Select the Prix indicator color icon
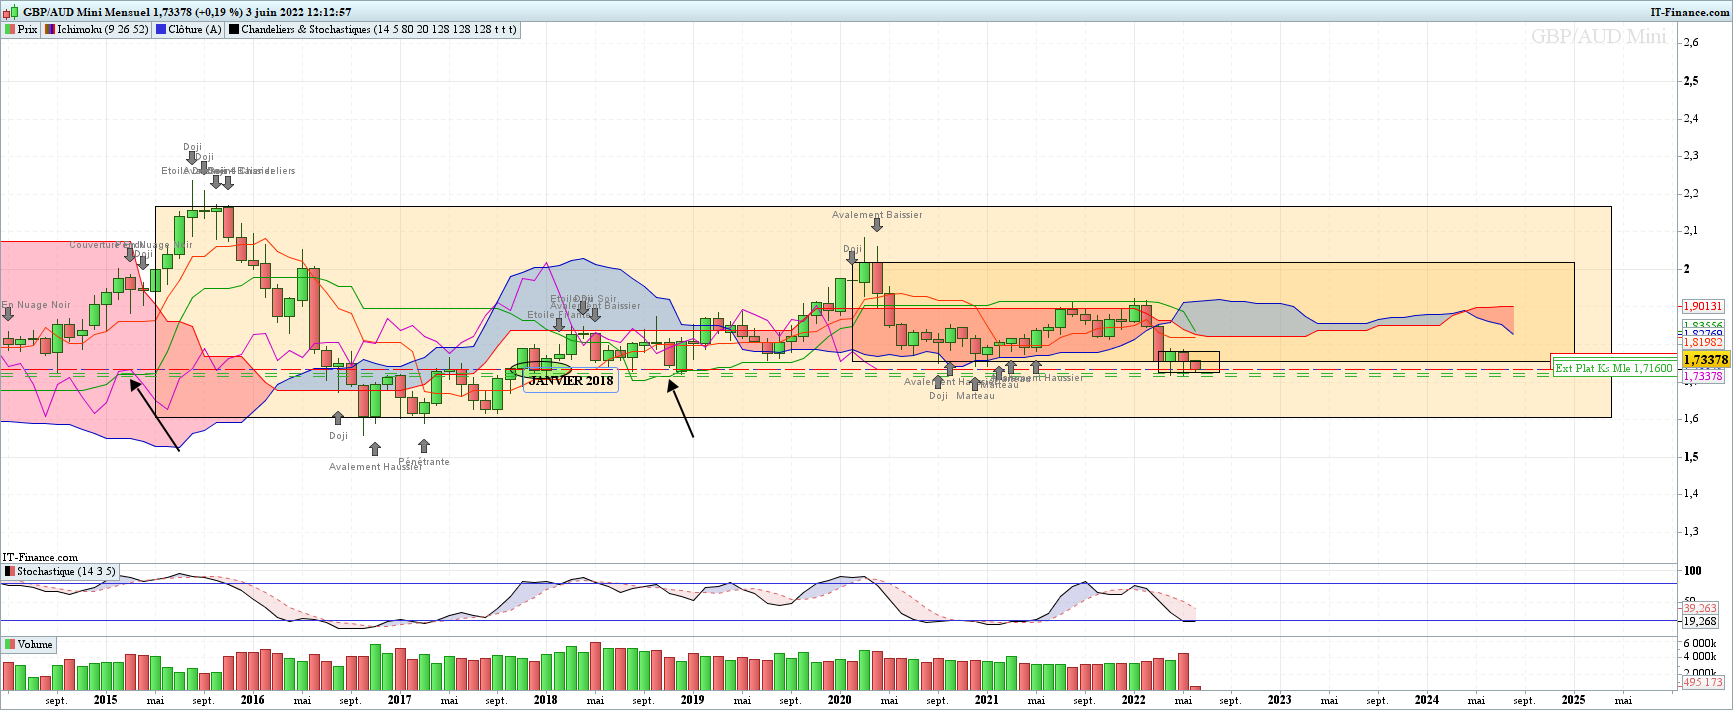This screenshot has width=1733, height=710. coord(10,30)
